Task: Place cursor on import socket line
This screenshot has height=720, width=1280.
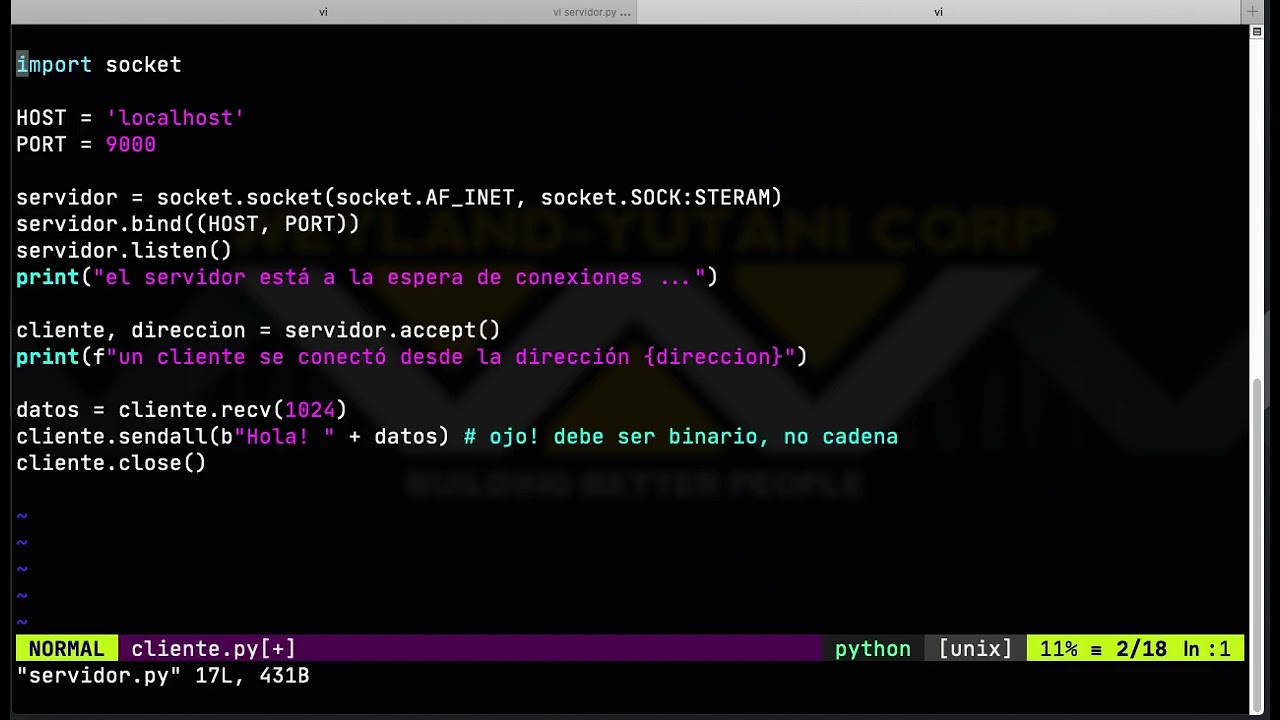Action: pos(99,65)
